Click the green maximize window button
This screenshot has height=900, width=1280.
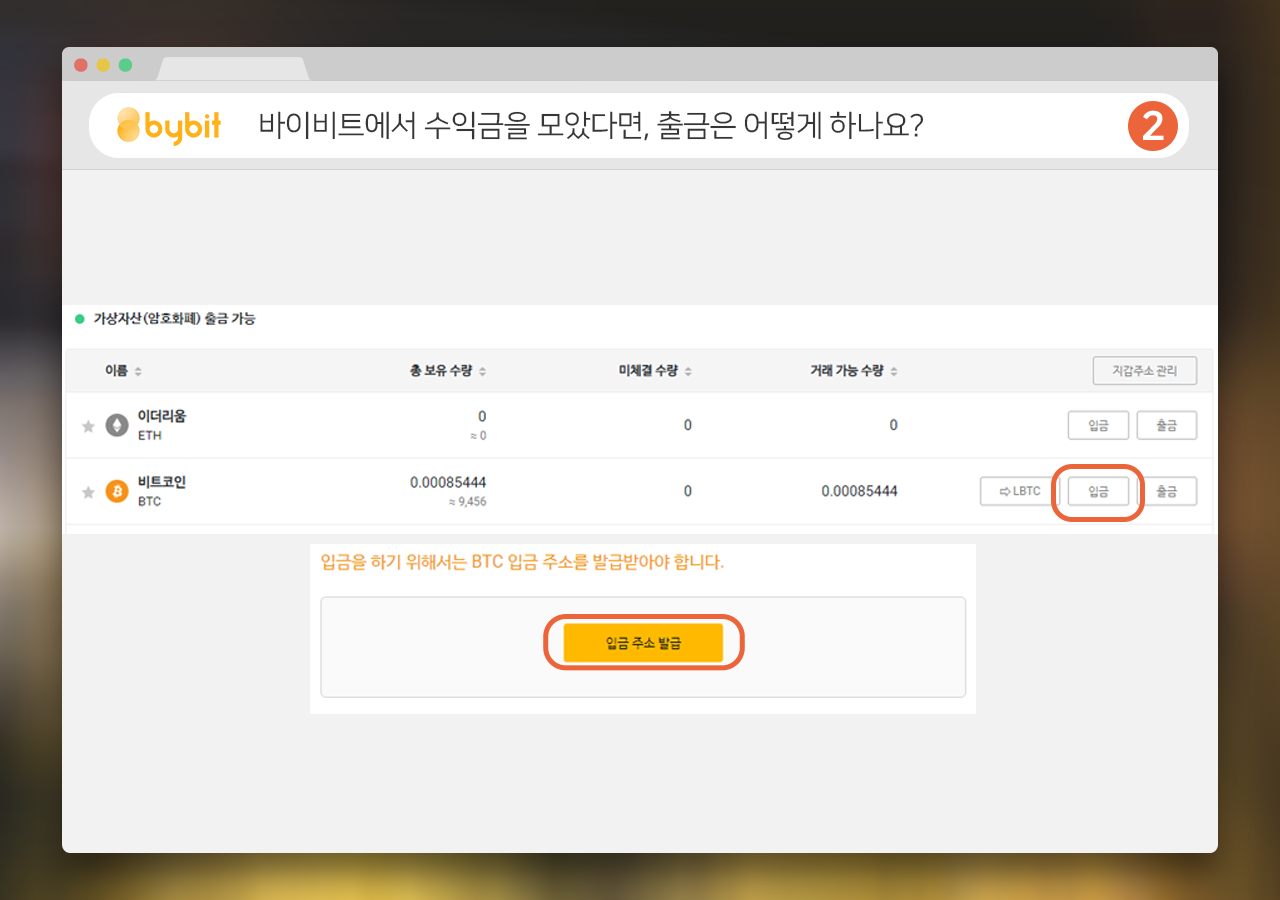tap(125, 65)
